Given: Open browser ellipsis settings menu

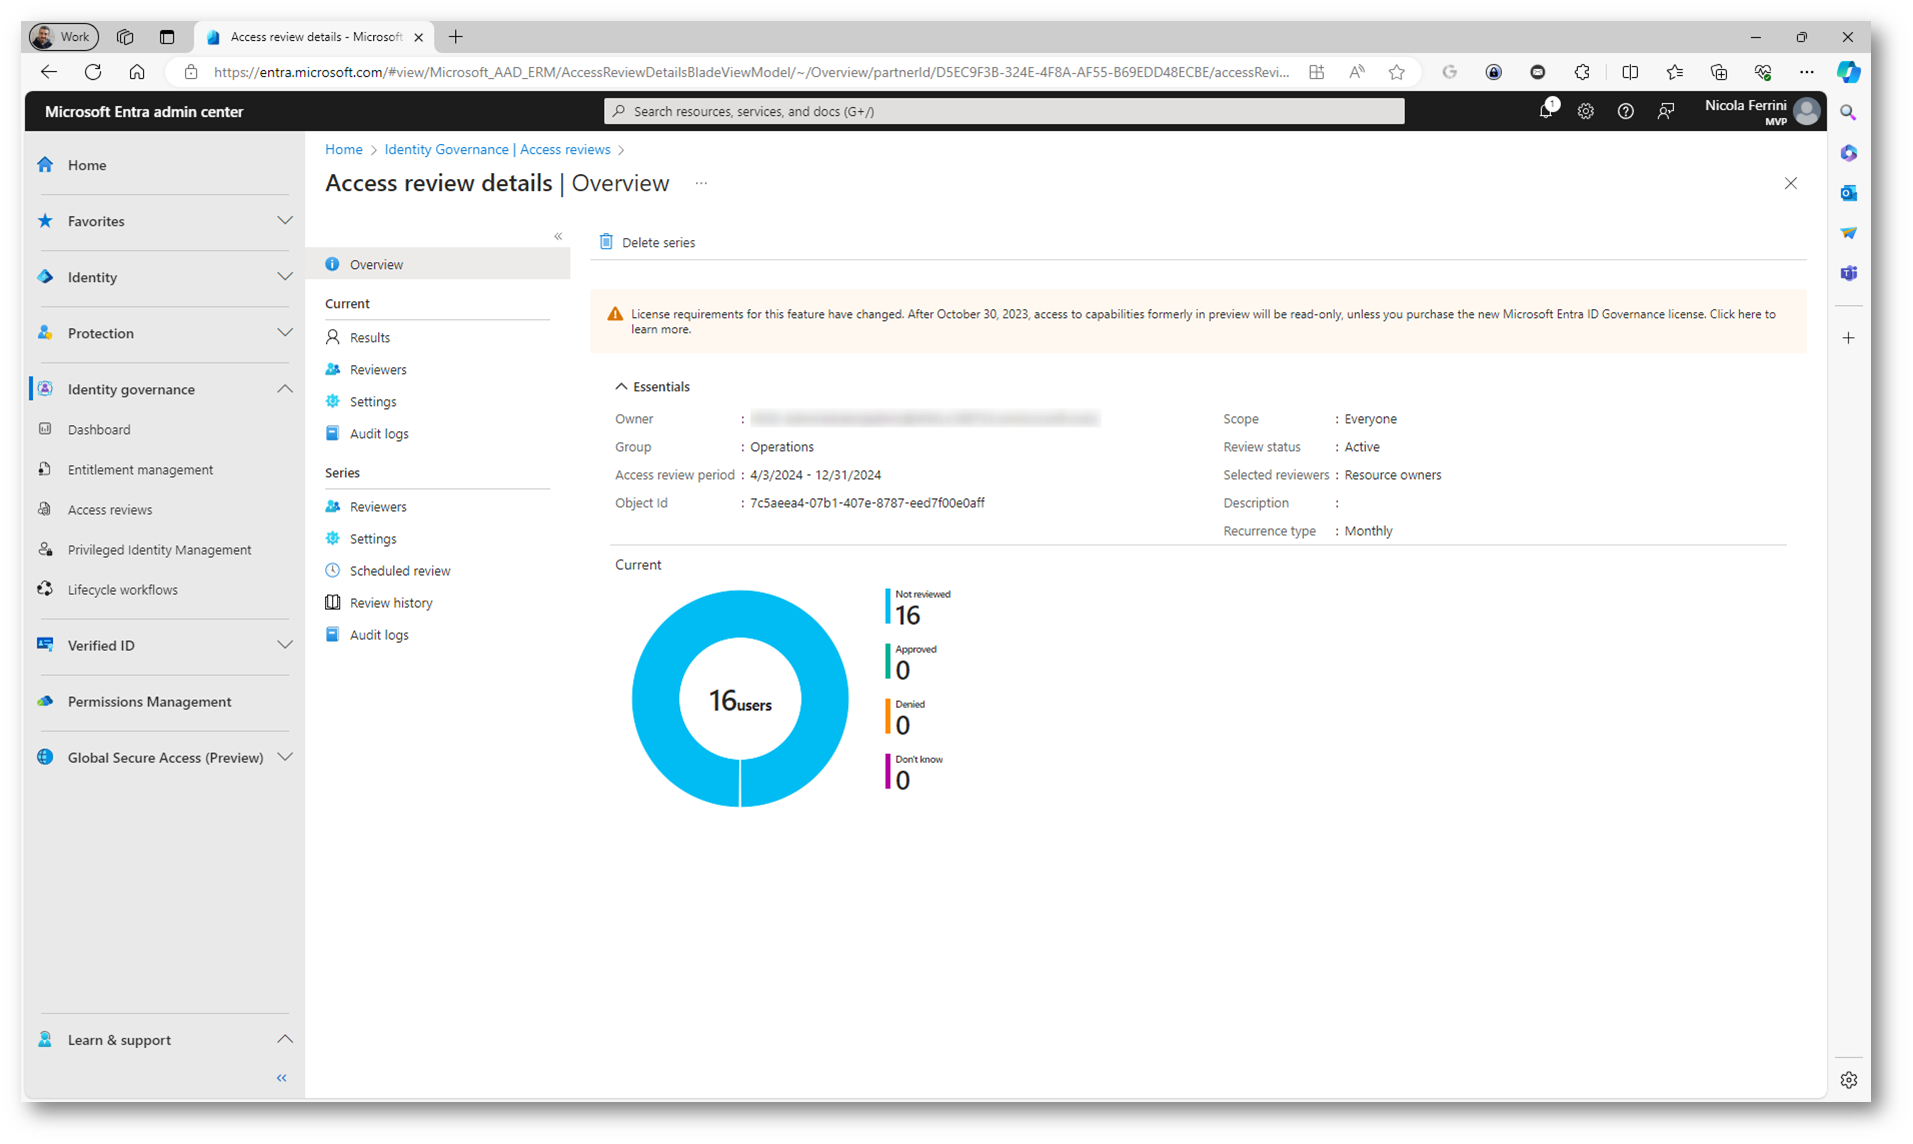Looking at the screenshot, I should click(1806, 72).
